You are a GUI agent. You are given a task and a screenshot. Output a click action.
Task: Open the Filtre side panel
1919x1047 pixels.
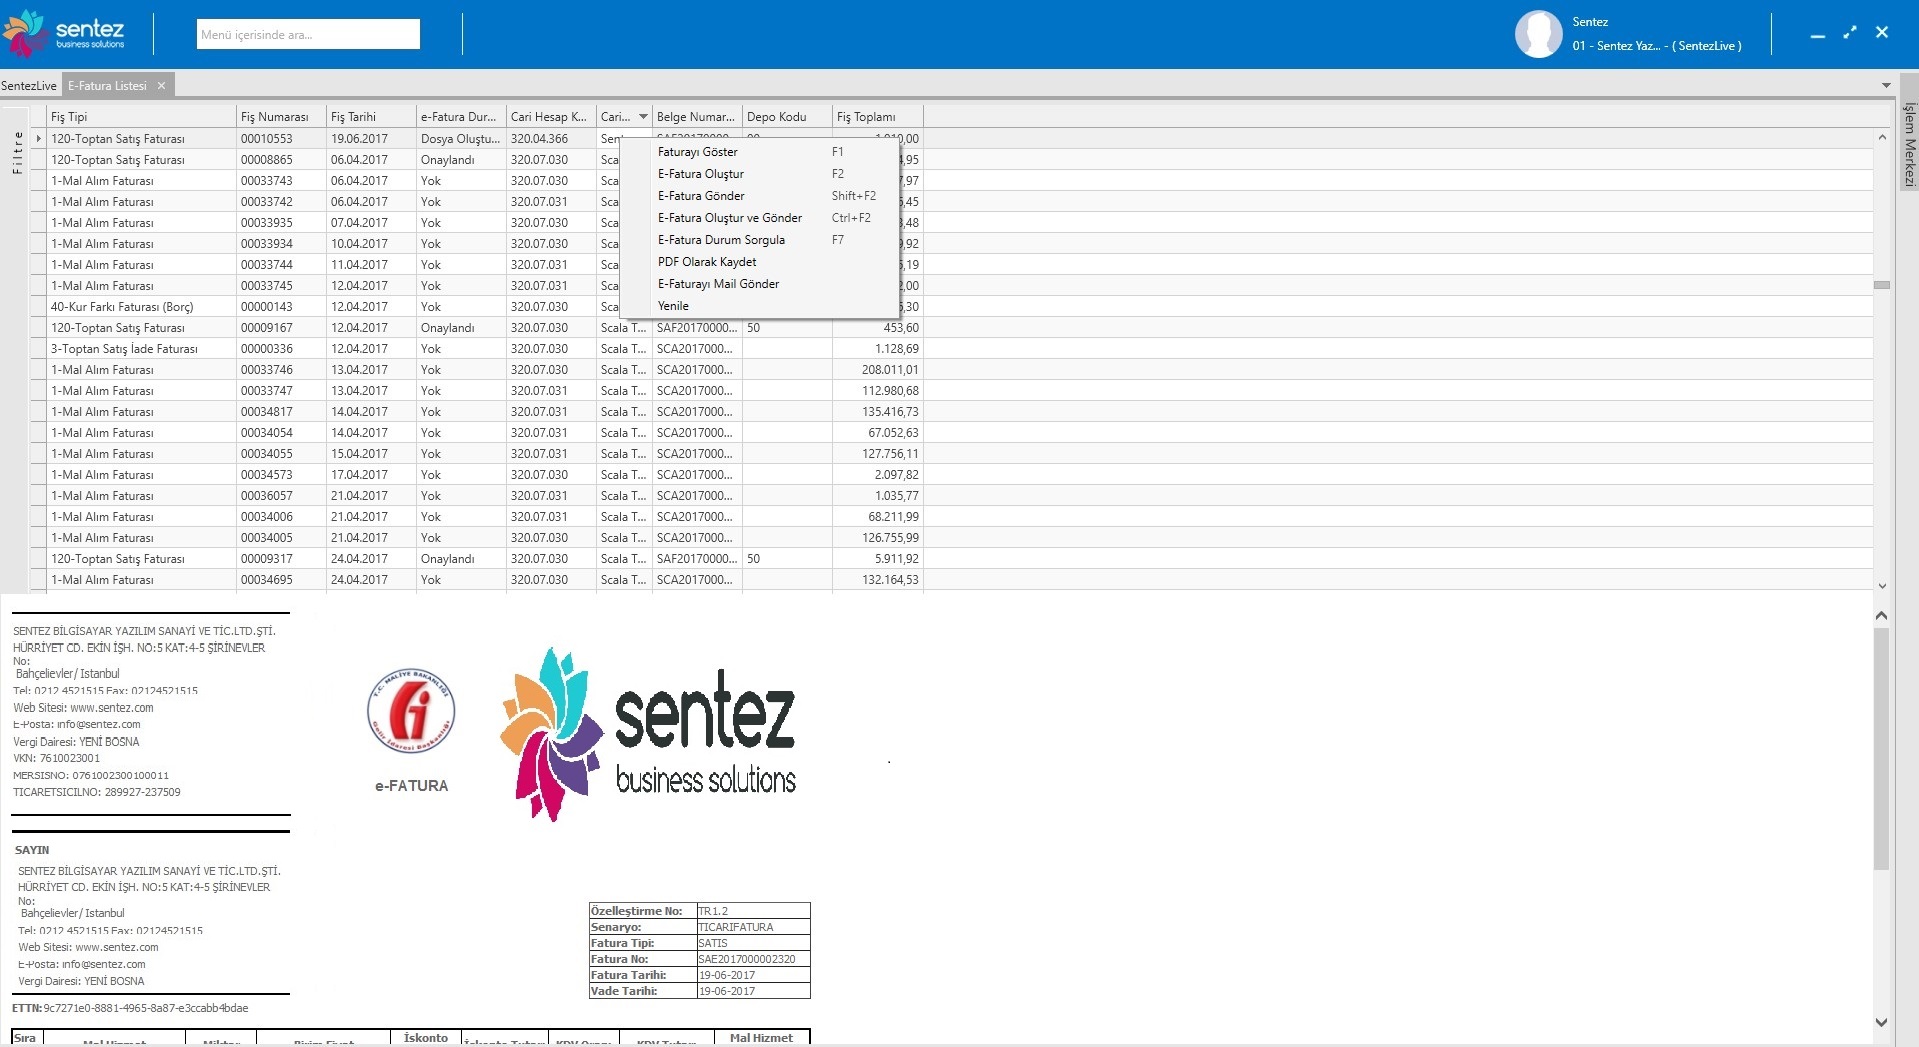click(x=16, y=152)
